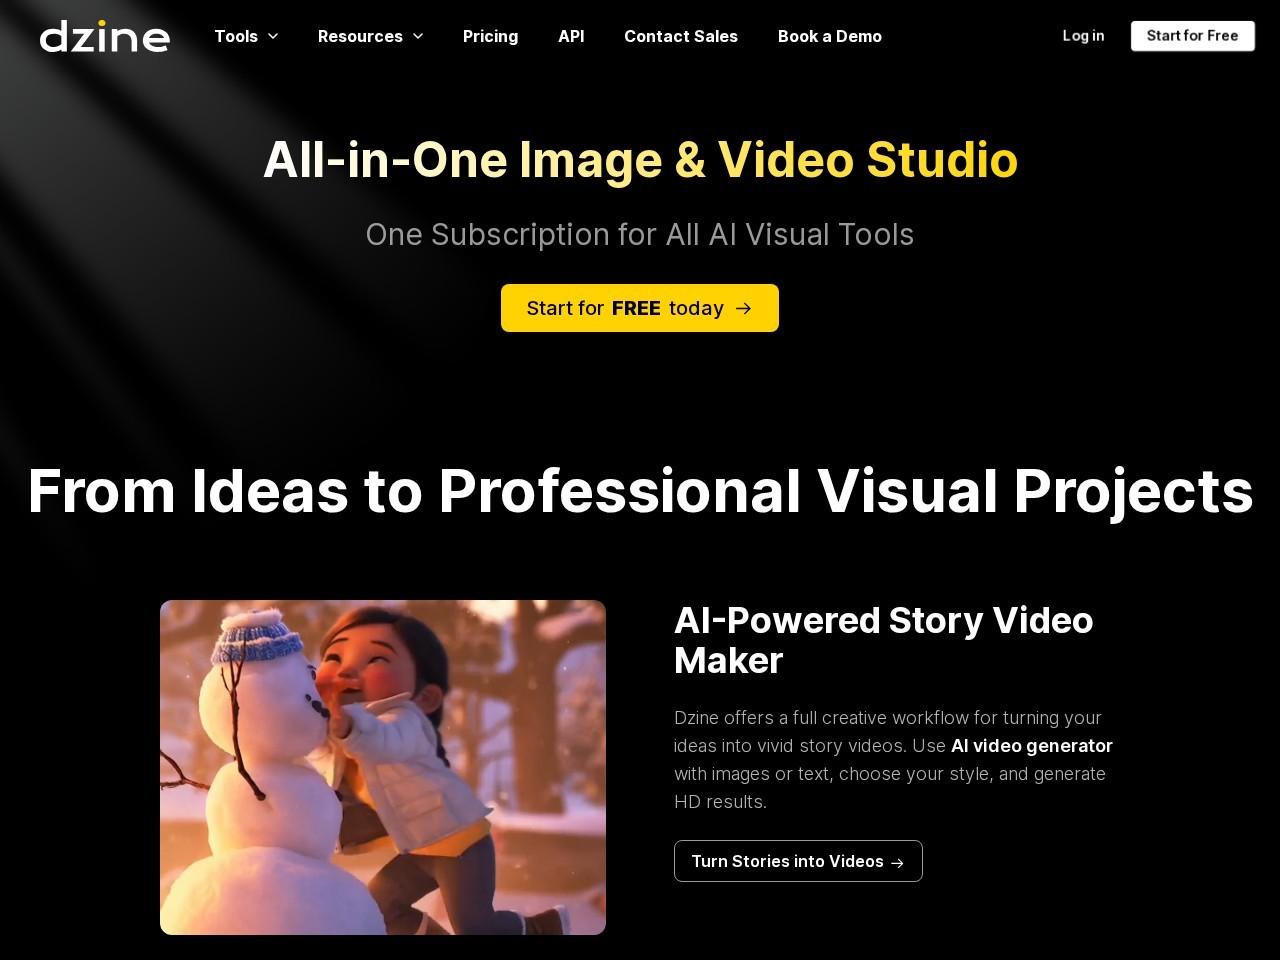Screen dimensions: 1280x960
Task: Expand the Resources dropdown chevron
Action: pyautogui.click(x=418, y=36)
